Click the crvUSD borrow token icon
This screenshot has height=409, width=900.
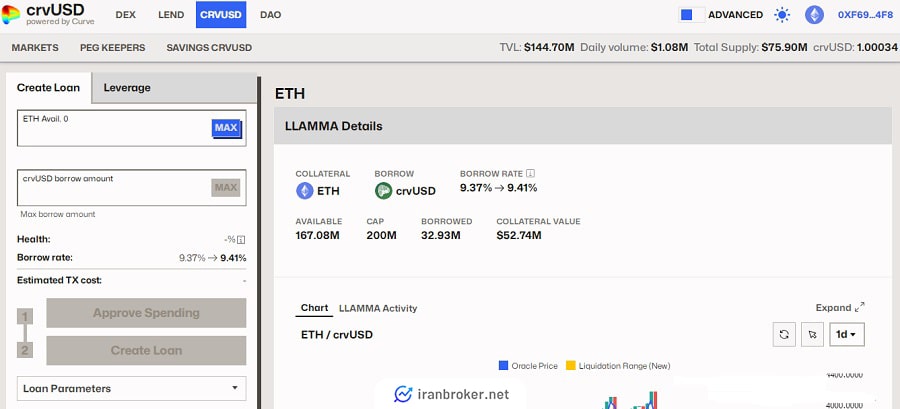[x=383, y=191]
